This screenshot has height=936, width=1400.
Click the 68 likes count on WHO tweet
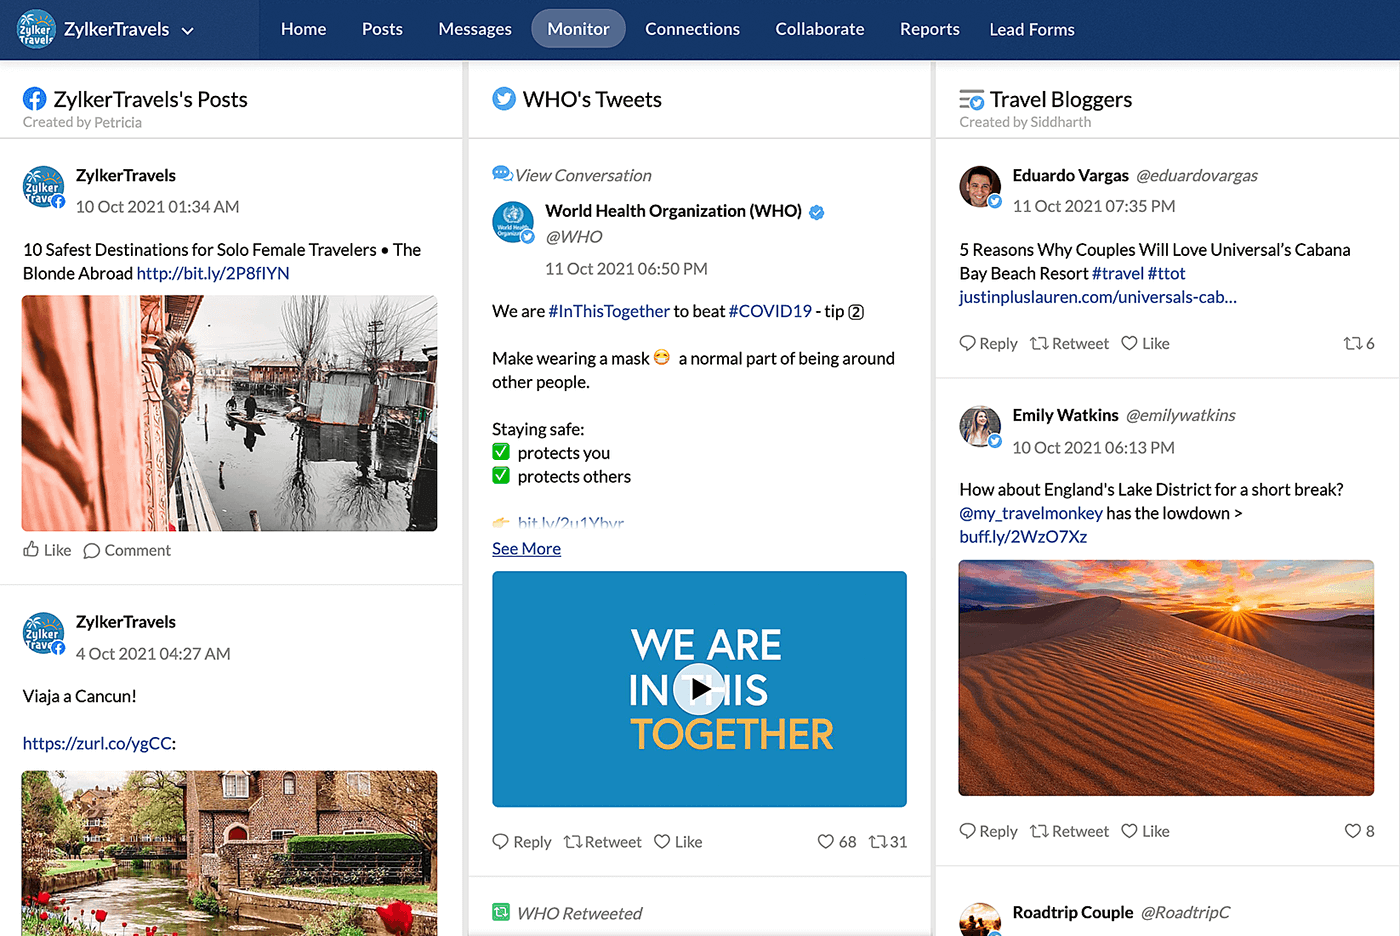pyautogui.click(x=837, y=842)
